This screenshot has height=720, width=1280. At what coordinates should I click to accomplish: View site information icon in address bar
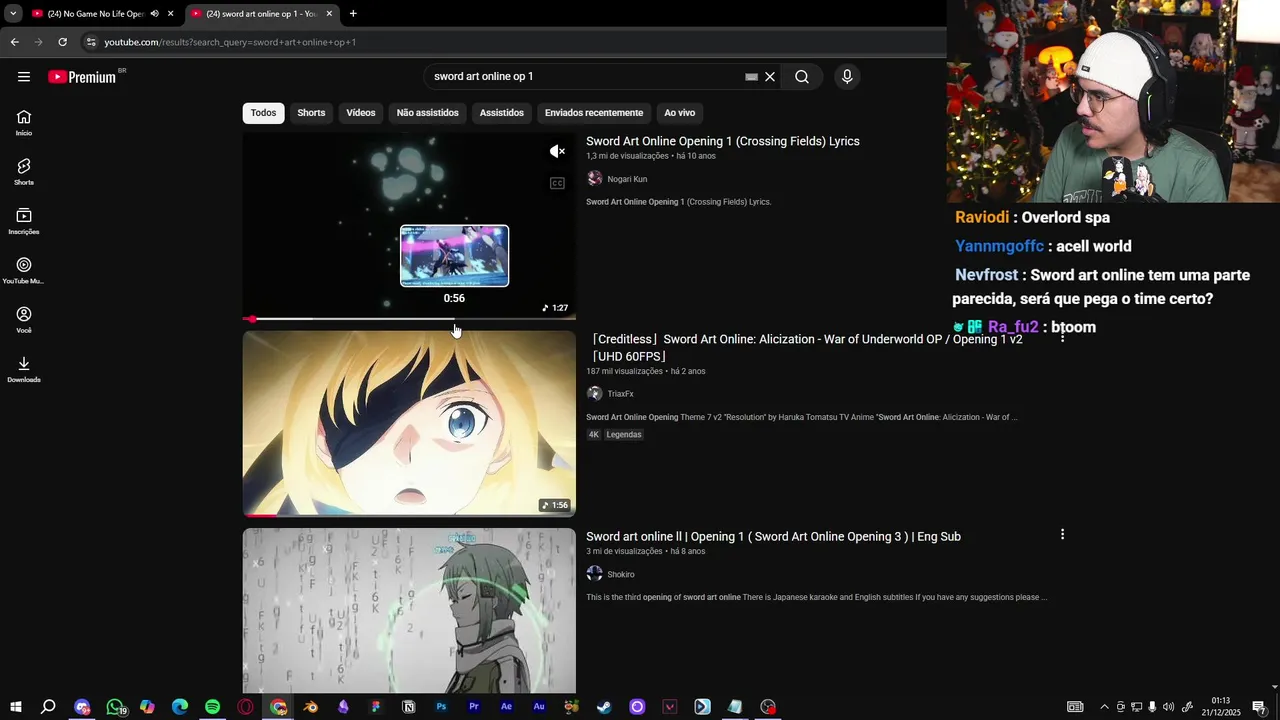pos(91,42)
